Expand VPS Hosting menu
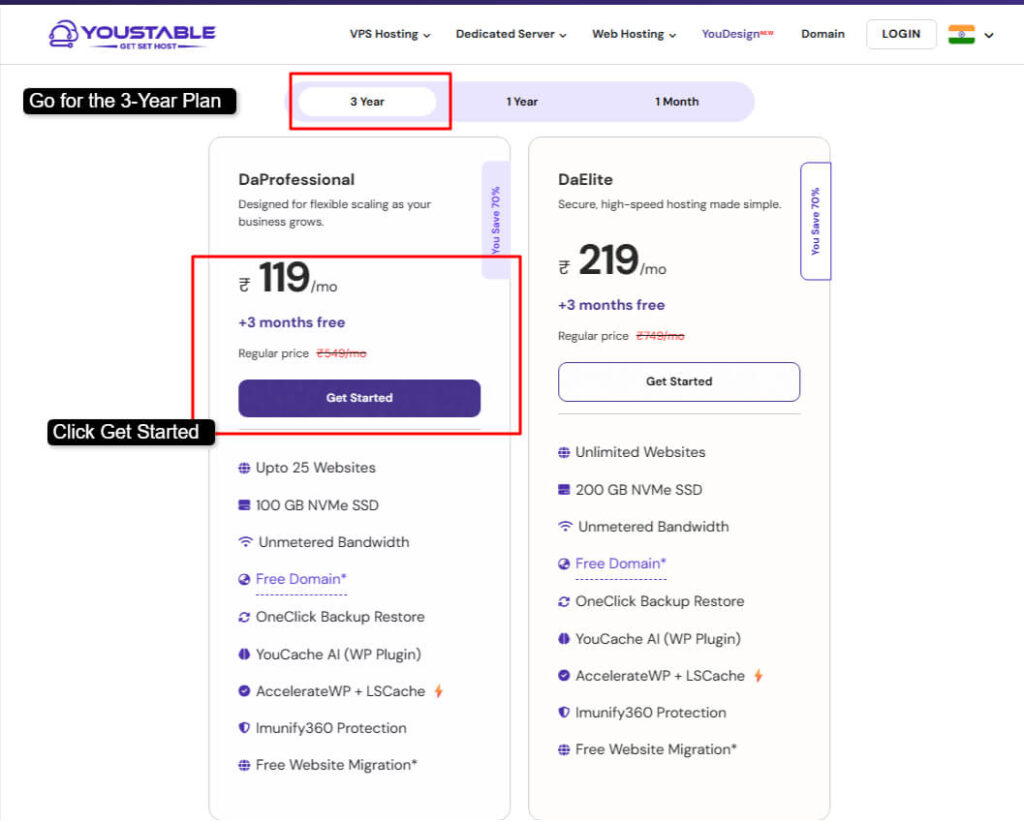This screenshot has height=822, width=1024. pos(390,34)
